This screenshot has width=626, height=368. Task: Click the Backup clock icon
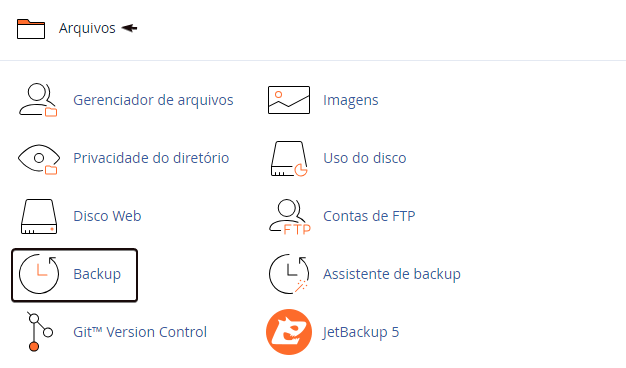pyautogui.click(x=39, y=274)
